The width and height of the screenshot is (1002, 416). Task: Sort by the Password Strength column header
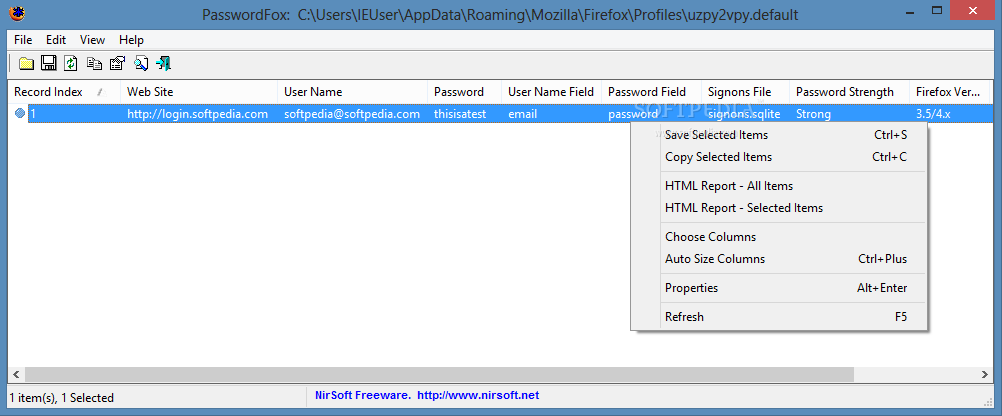[x=849, y=92]
